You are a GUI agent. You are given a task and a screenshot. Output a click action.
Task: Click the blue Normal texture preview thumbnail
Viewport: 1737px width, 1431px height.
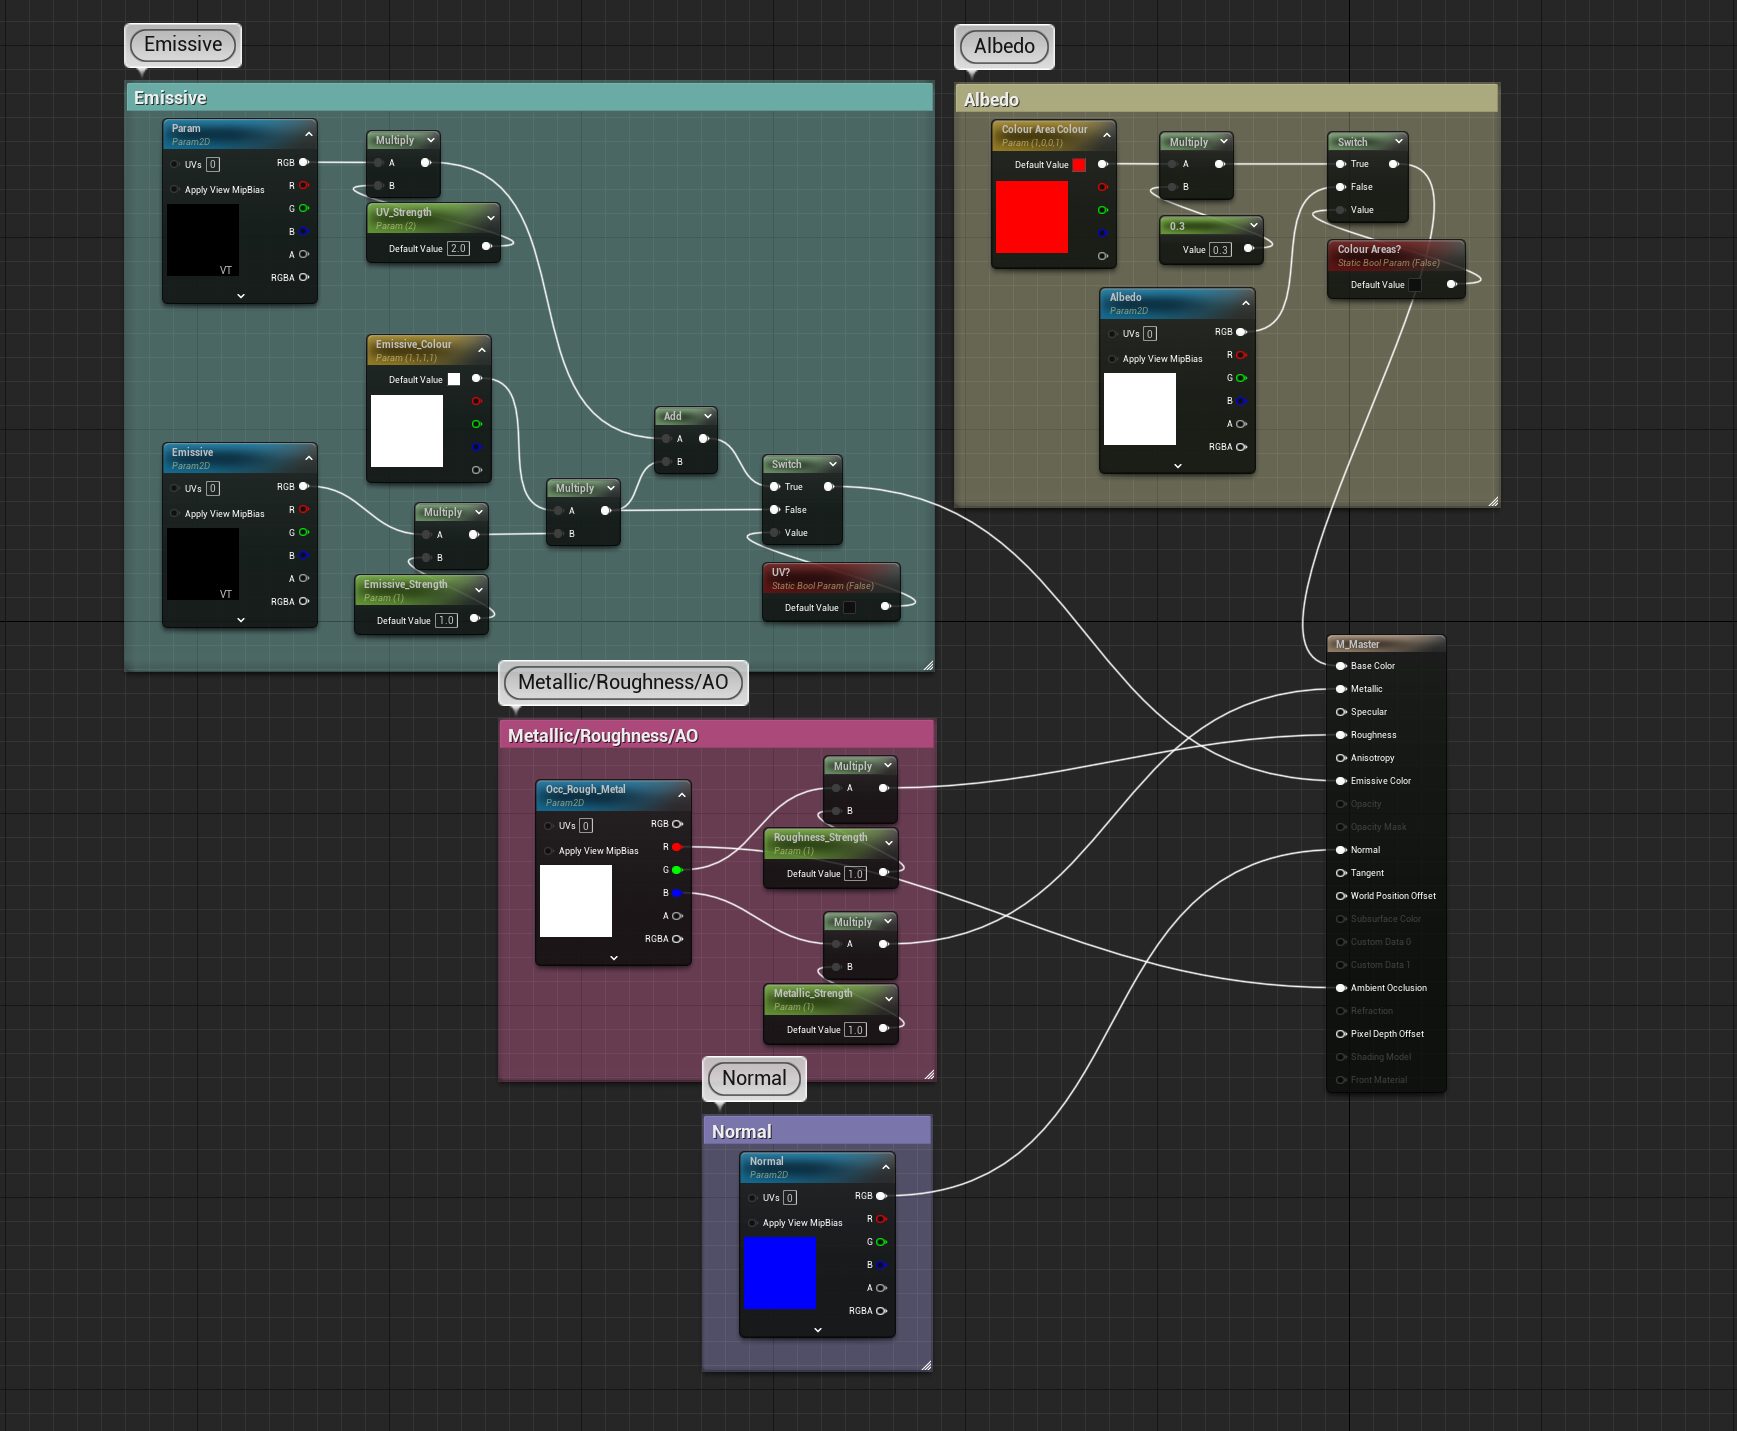[x=779, y=1273]
